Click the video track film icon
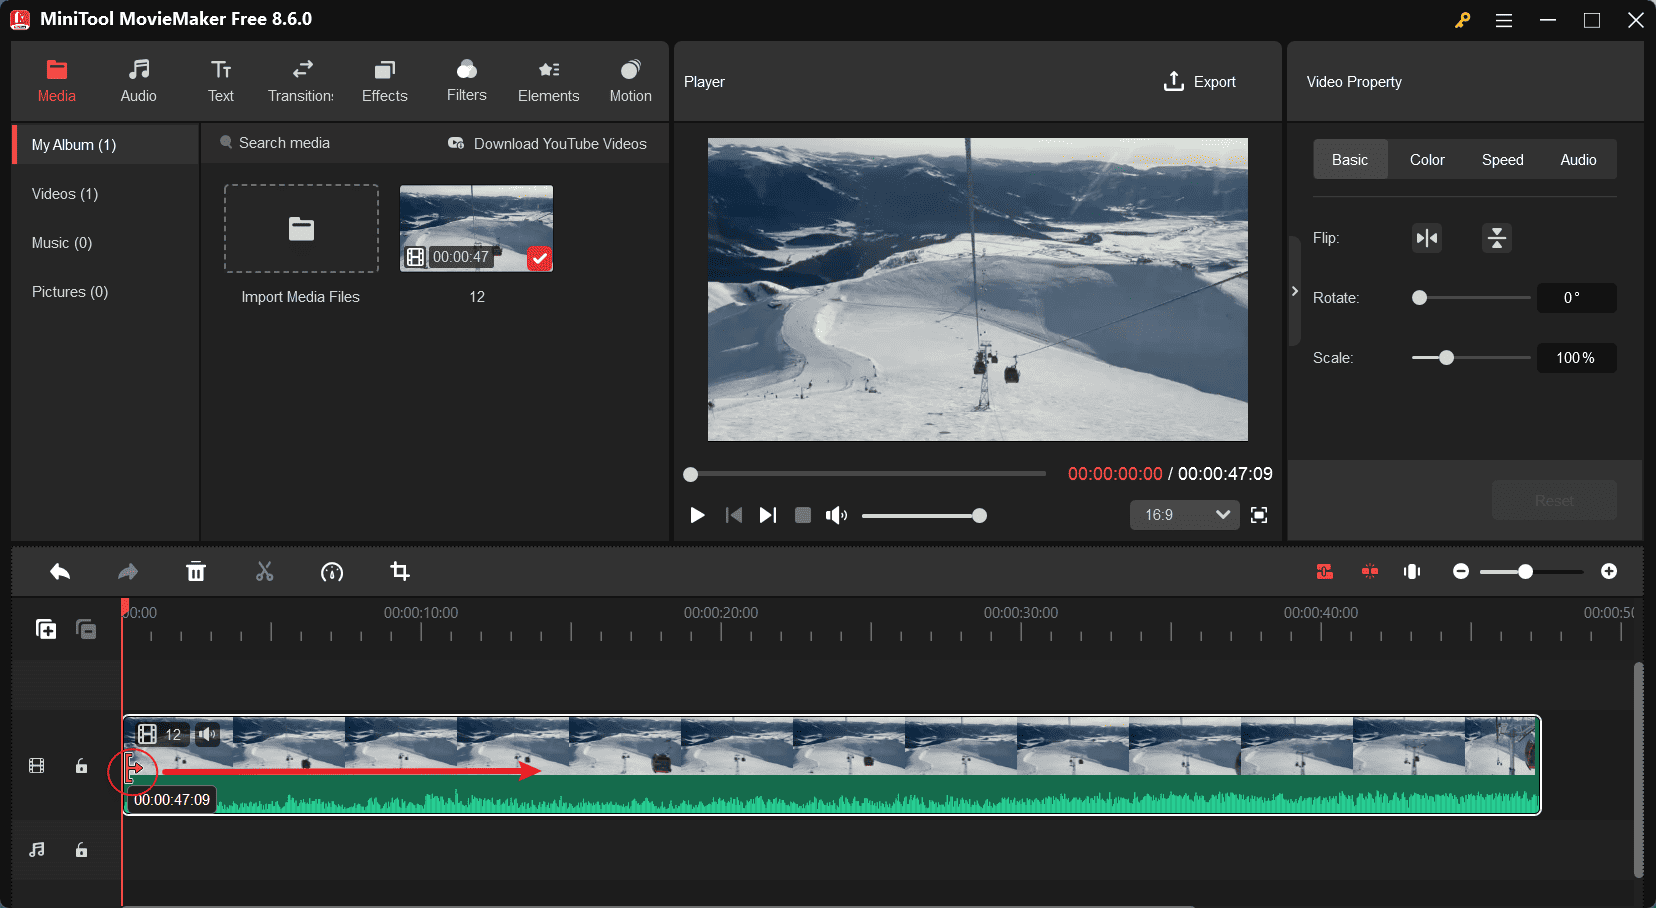This screenshot has height=908, width=1656. coord(37,766)
